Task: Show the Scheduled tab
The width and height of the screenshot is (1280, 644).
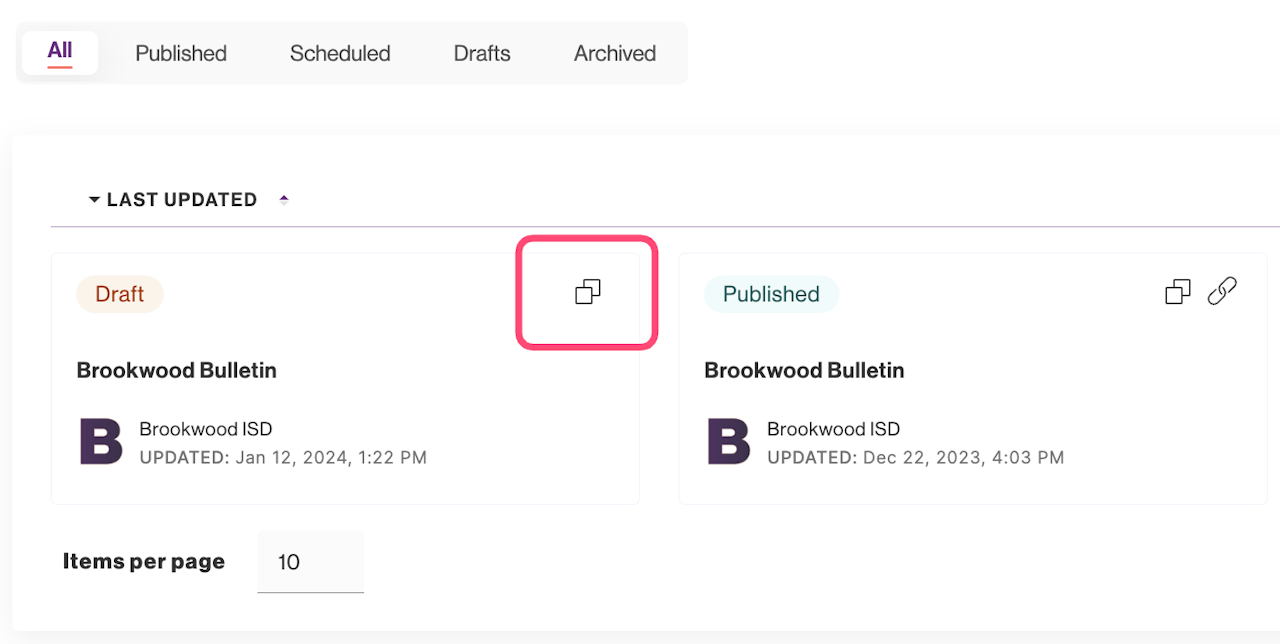Action: (x=340, y=53)
